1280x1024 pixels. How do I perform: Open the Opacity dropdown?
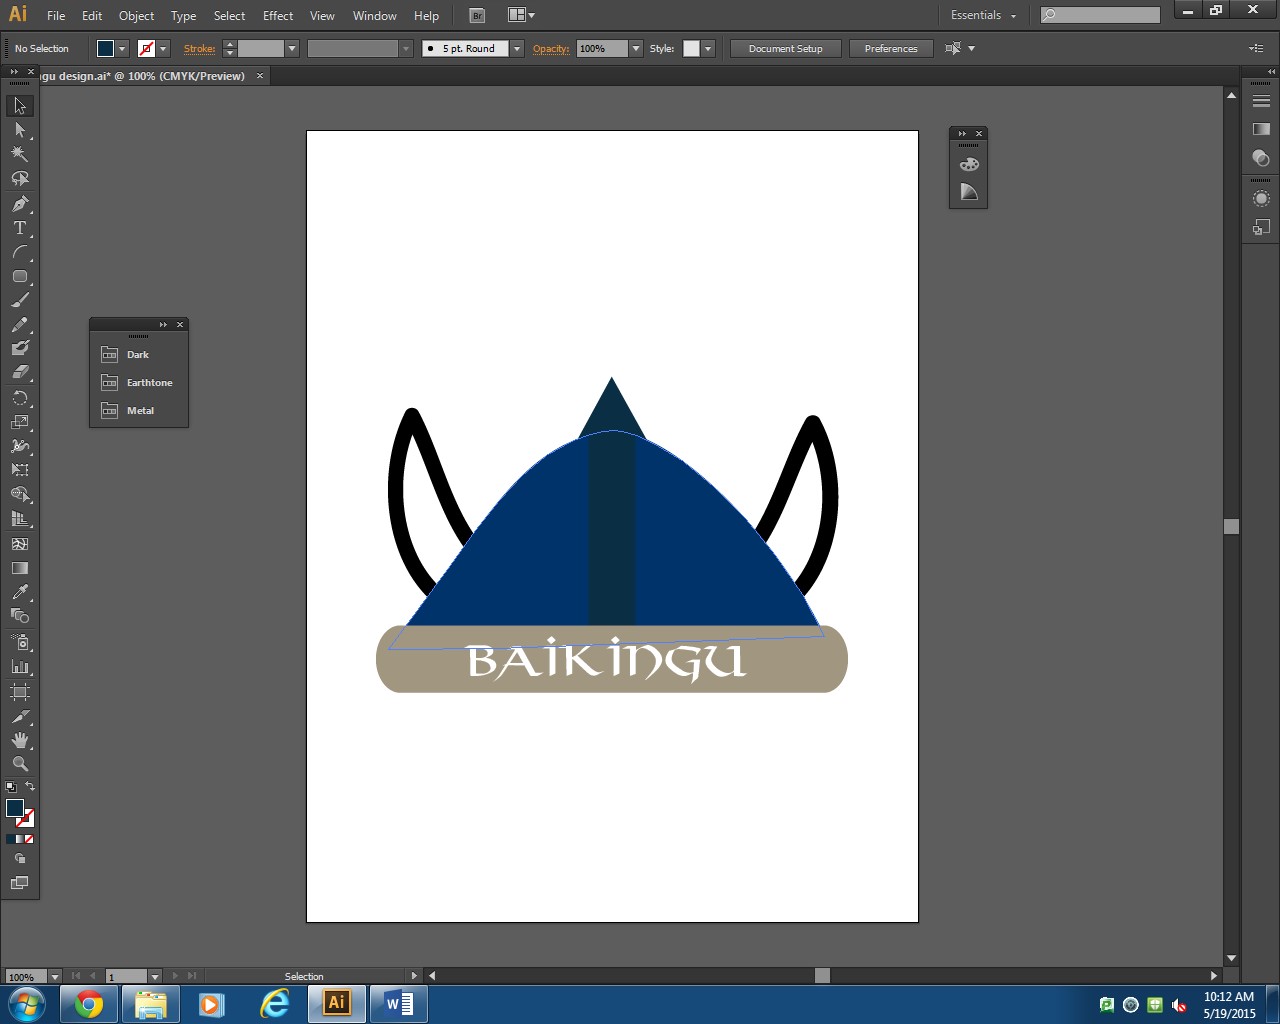coord(635,48)
